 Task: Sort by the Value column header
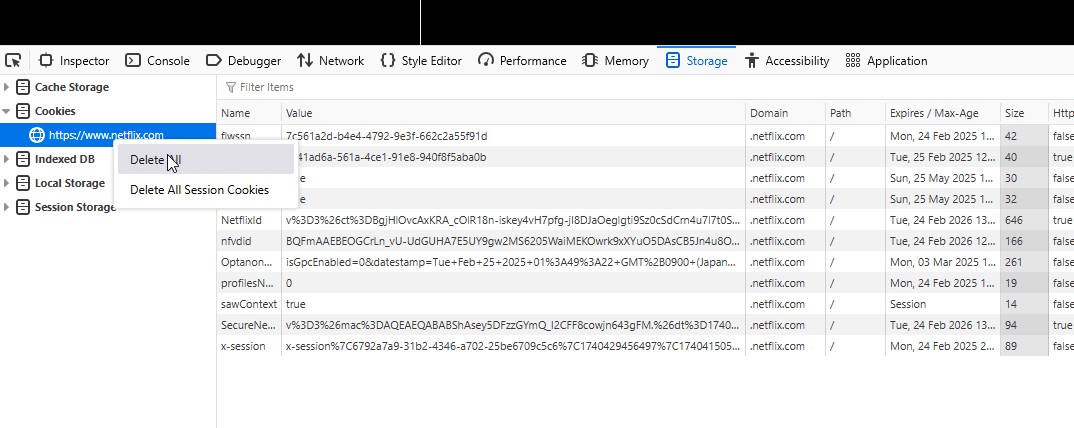click(x=514, y=113)
